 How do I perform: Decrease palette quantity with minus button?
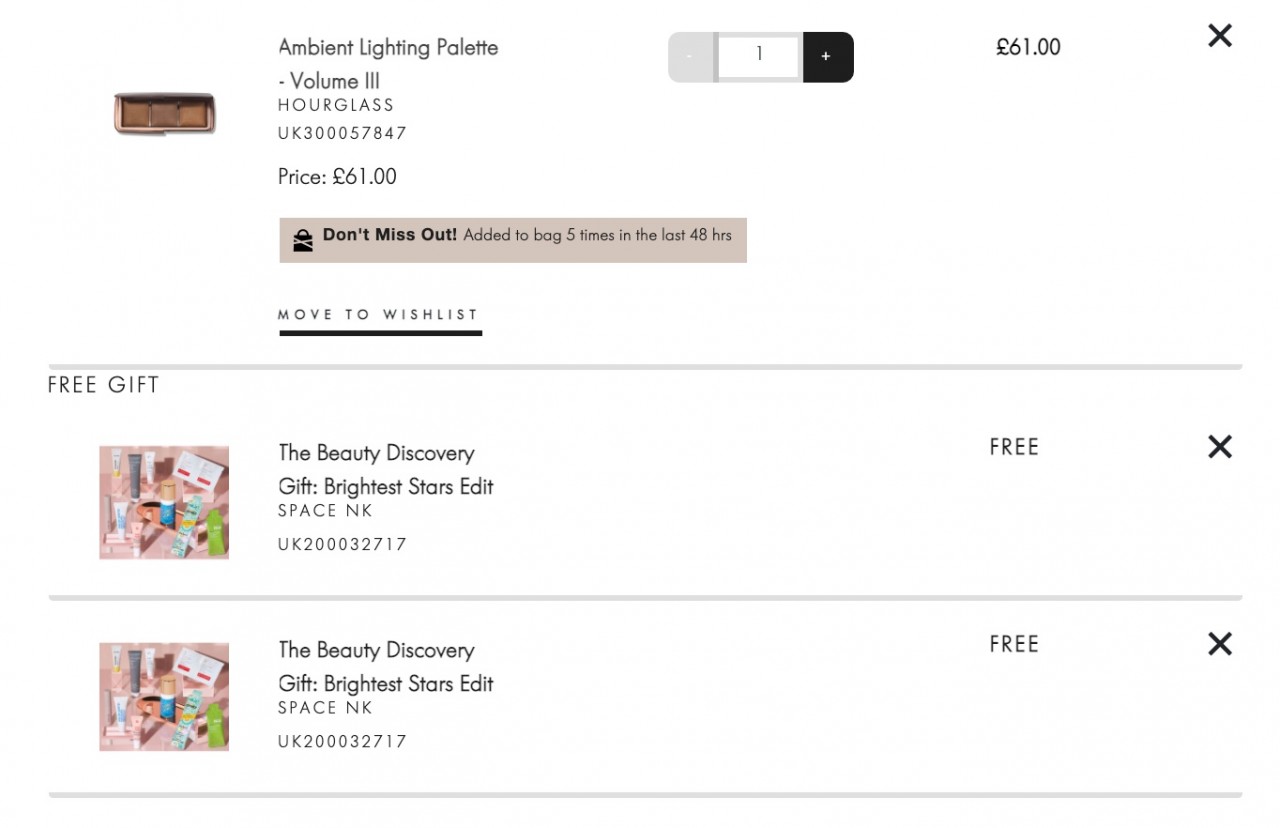pos(690,57)
